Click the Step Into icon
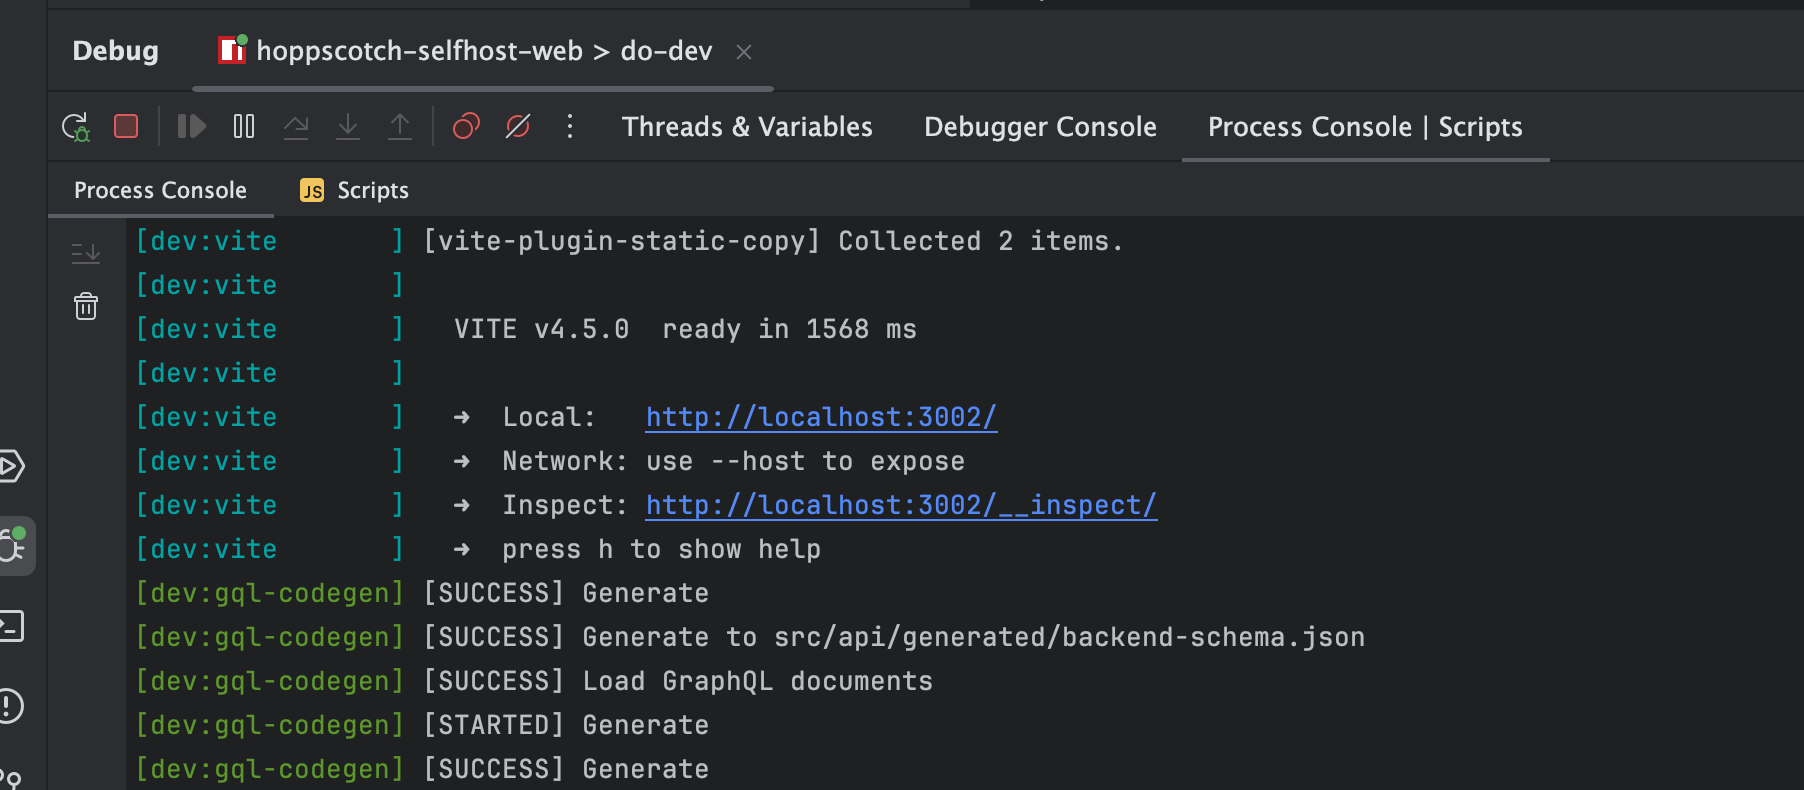The width and height of the screenshot is (1804, 790). (348, 127)
